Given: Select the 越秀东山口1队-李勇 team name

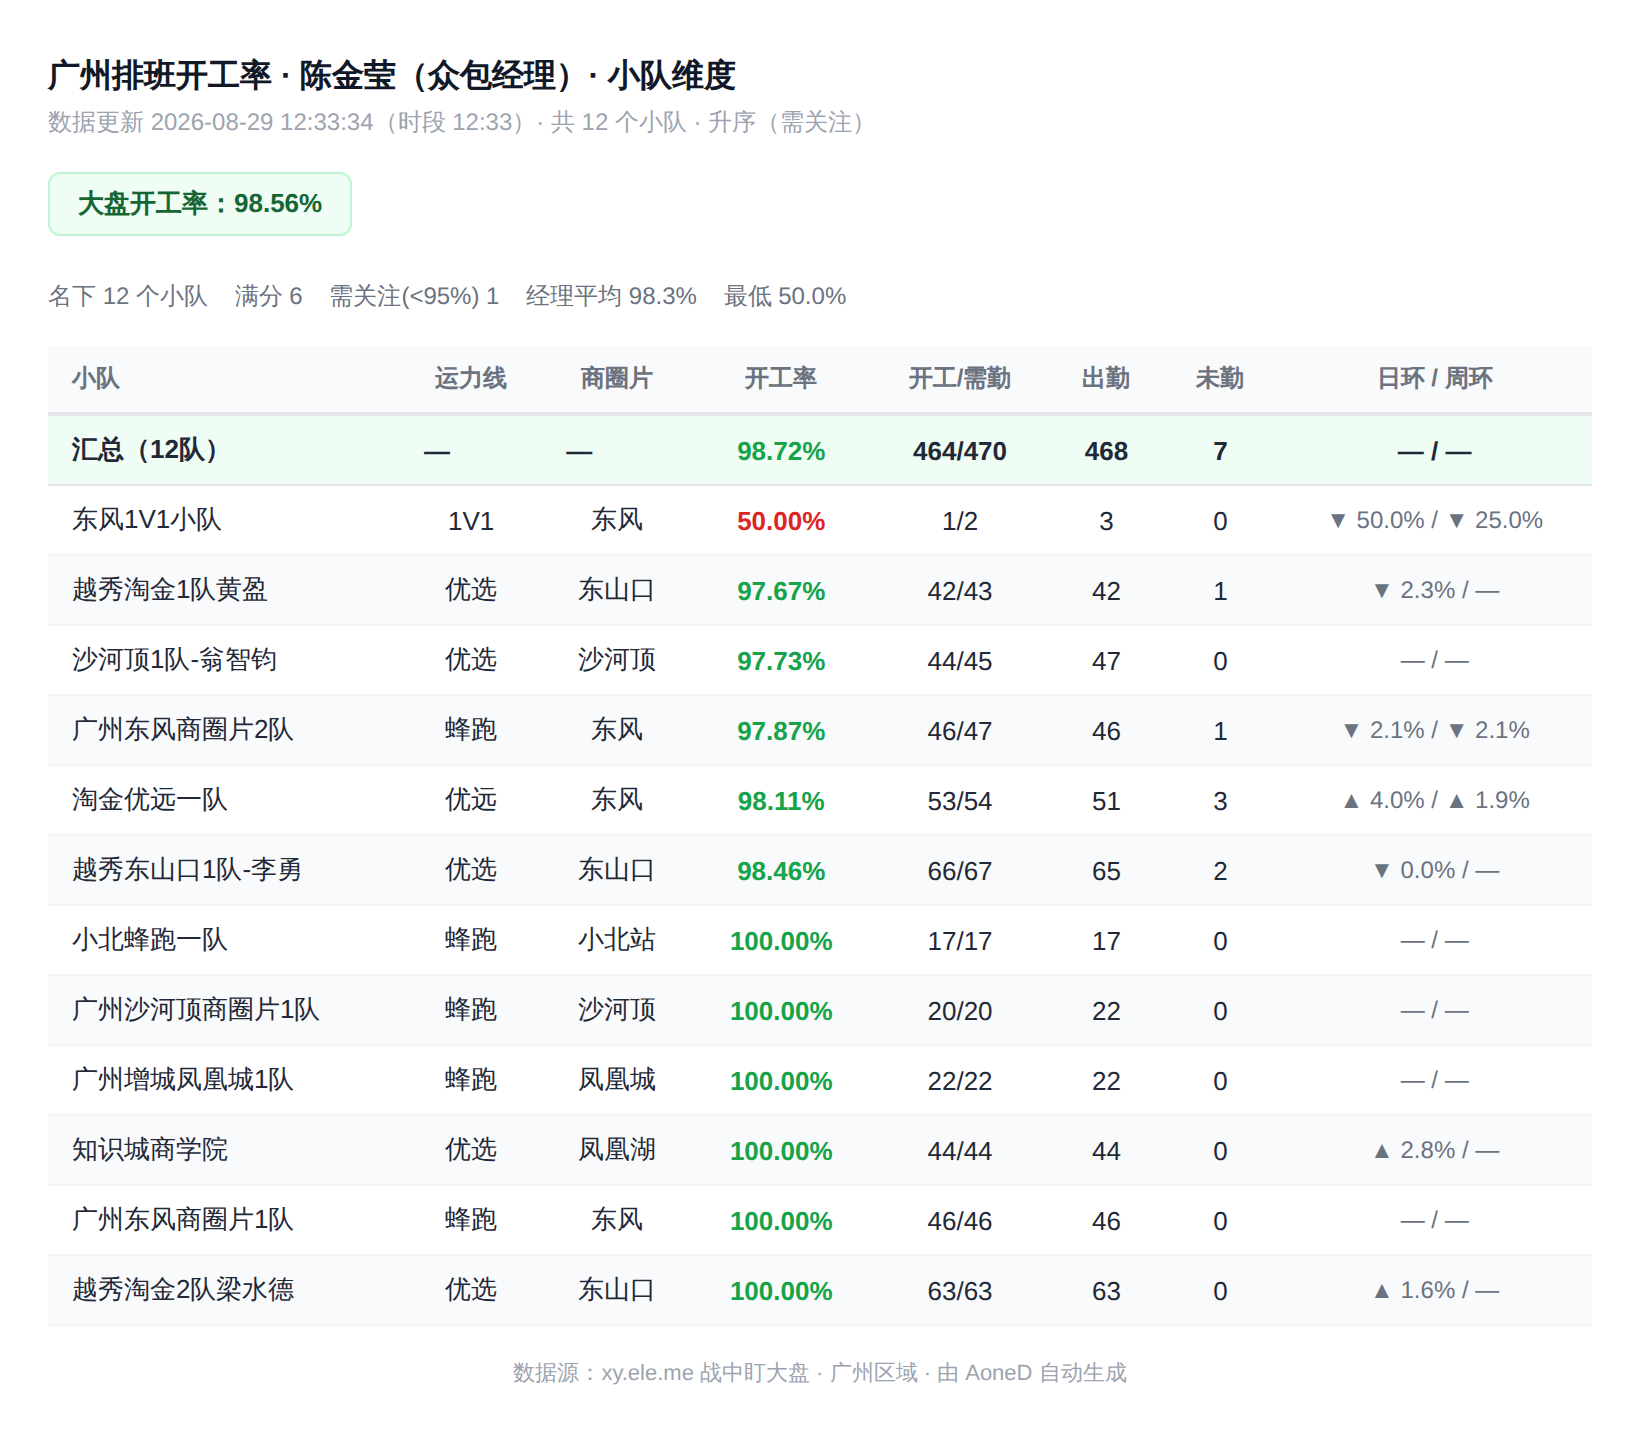Looking at the screenshot, I should tap(187, 870).
